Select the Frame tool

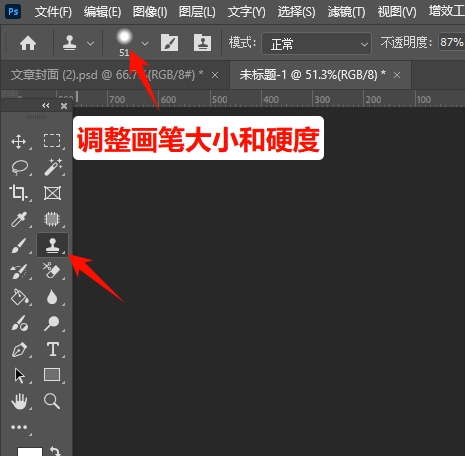click(52, 193)
